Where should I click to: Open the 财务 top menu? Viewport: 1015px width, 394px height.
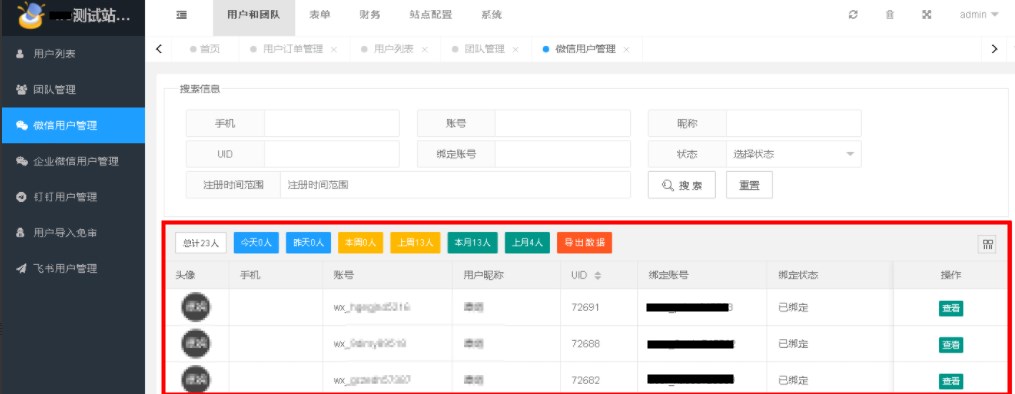point(370,15)
